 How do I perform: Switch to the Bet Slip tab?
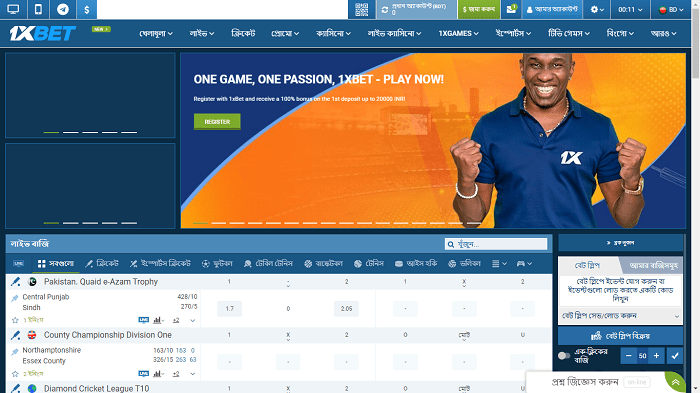pos(588,265)
